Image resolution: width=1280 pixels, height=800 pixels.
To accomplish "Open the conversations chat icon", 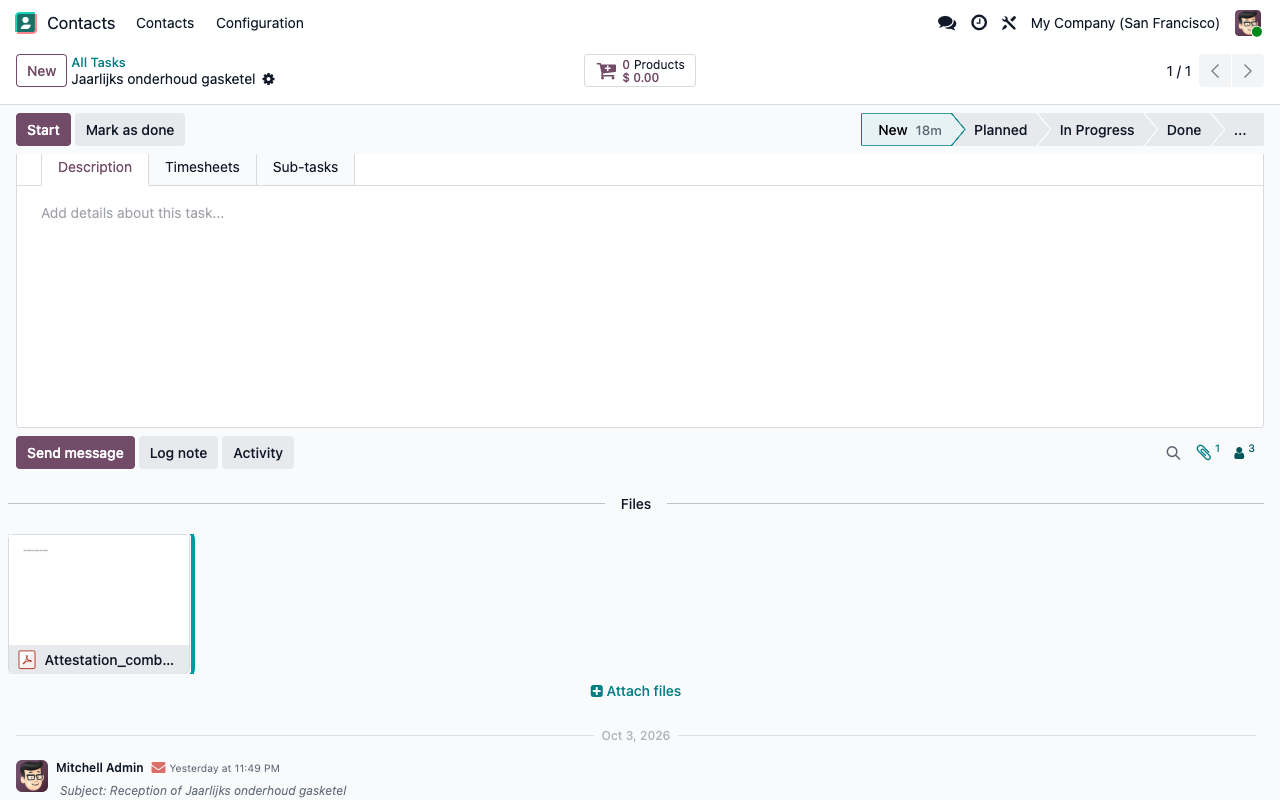I will click(x=947, y=23).
